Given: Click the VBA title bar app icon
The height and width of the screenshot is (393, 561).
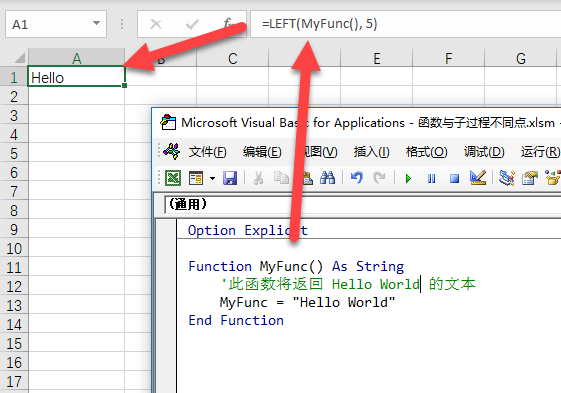Looking at the screenshot, I should 168,122.
